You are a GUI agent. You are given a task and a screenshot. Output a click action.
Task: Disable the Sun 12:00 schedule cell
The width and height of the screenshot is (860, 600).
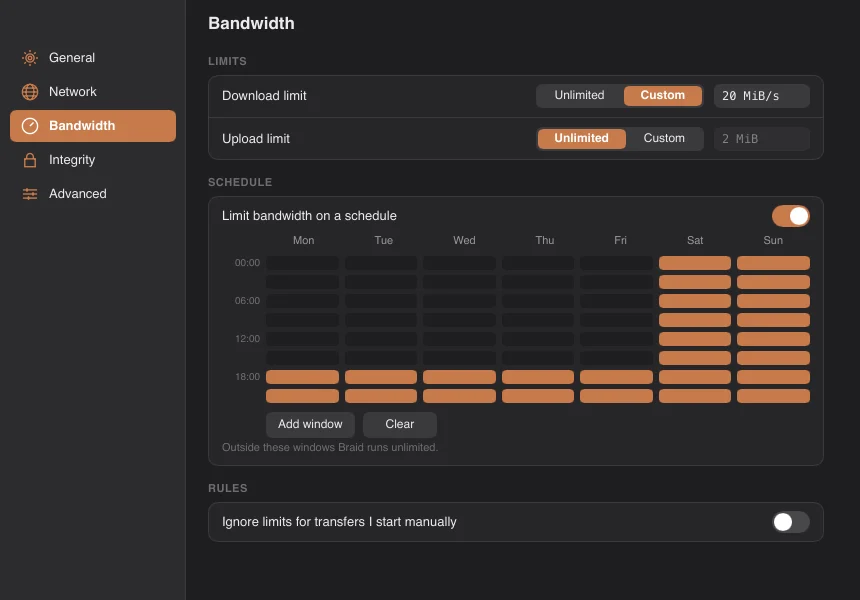click(773, 339)
